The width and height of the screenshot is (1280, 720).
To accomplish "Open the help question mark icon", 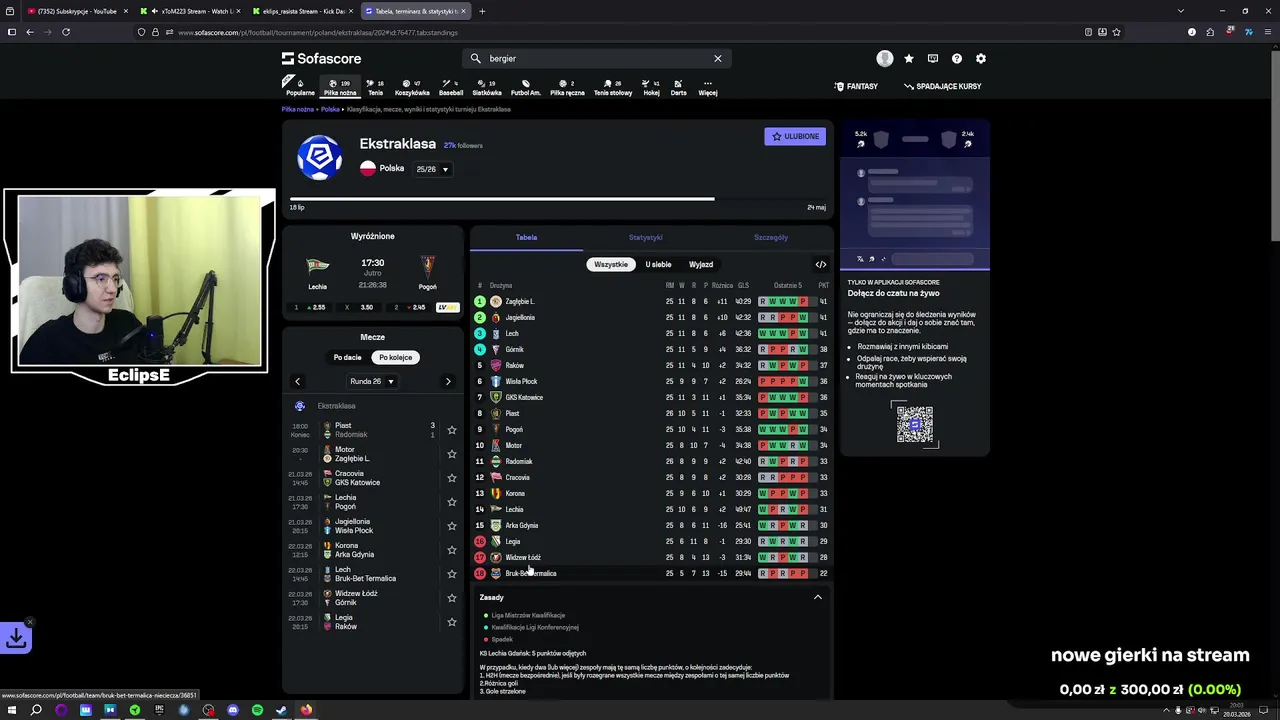I will pos(957,59).
